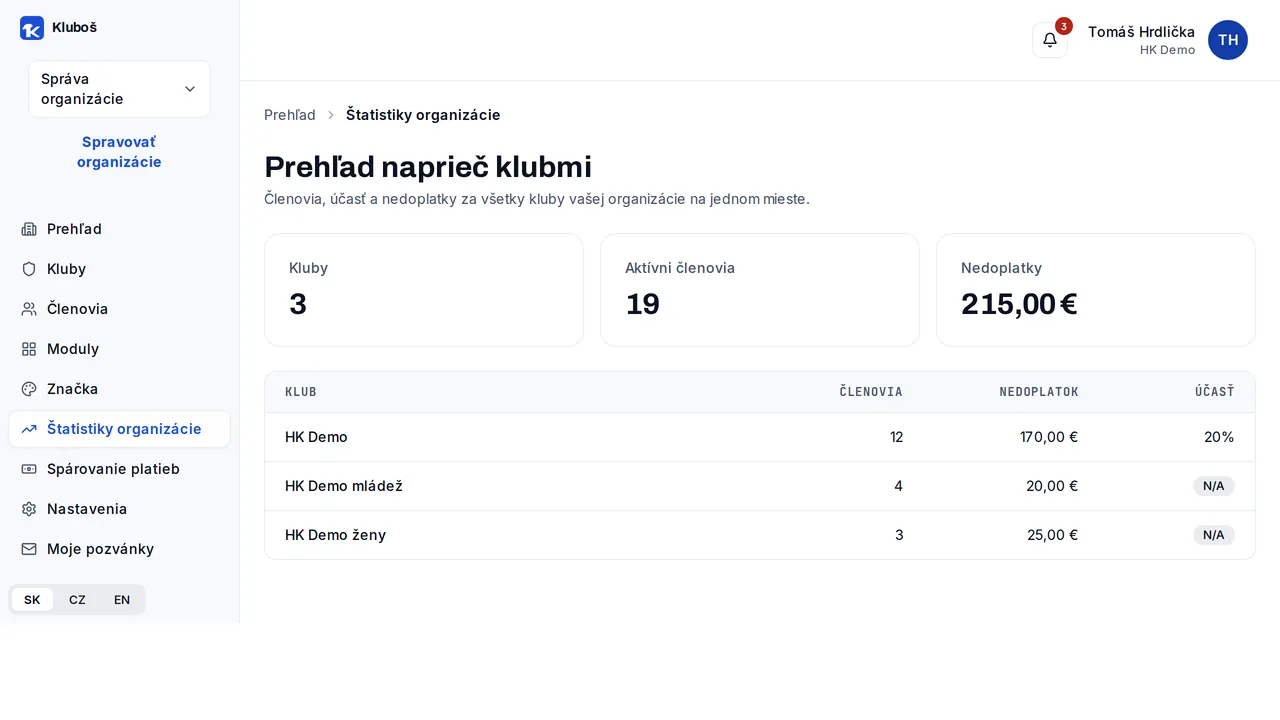This screenshot has height=720, width=1280.
Task: Click the Moje pozvánky envelope icon
Action: coord(29,549)
